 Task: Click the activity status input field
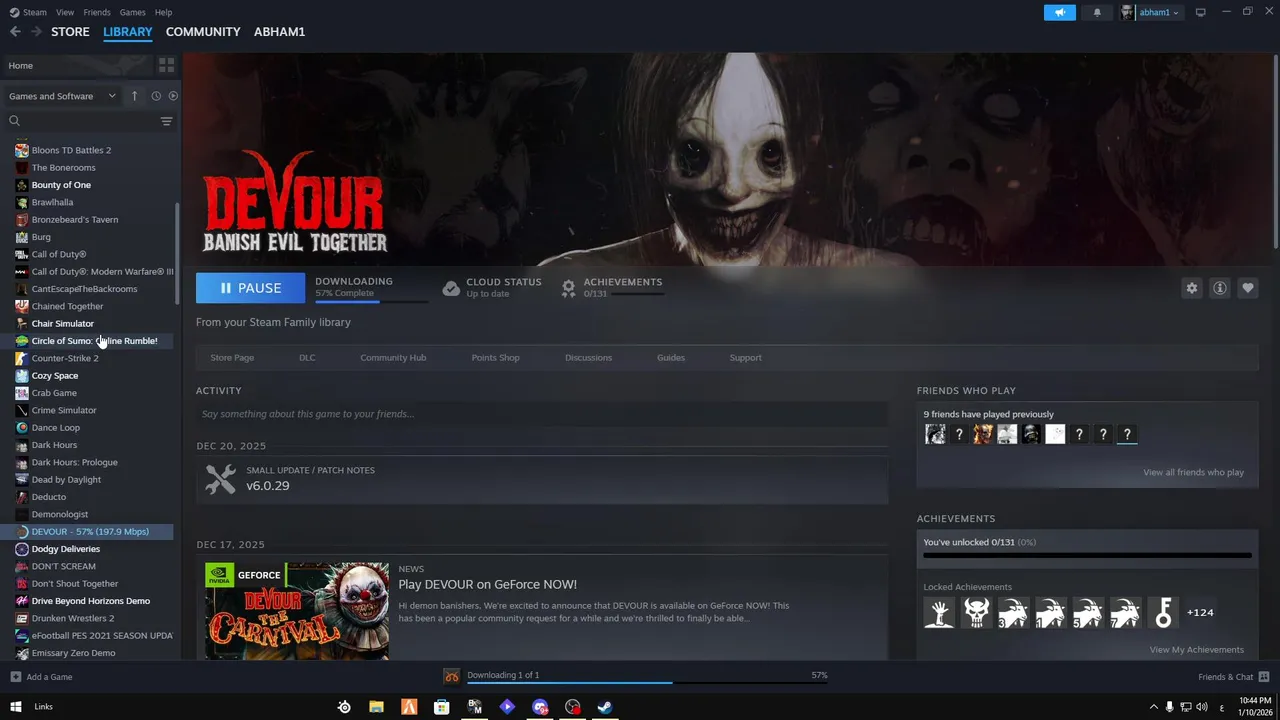[x=542, y=414]
